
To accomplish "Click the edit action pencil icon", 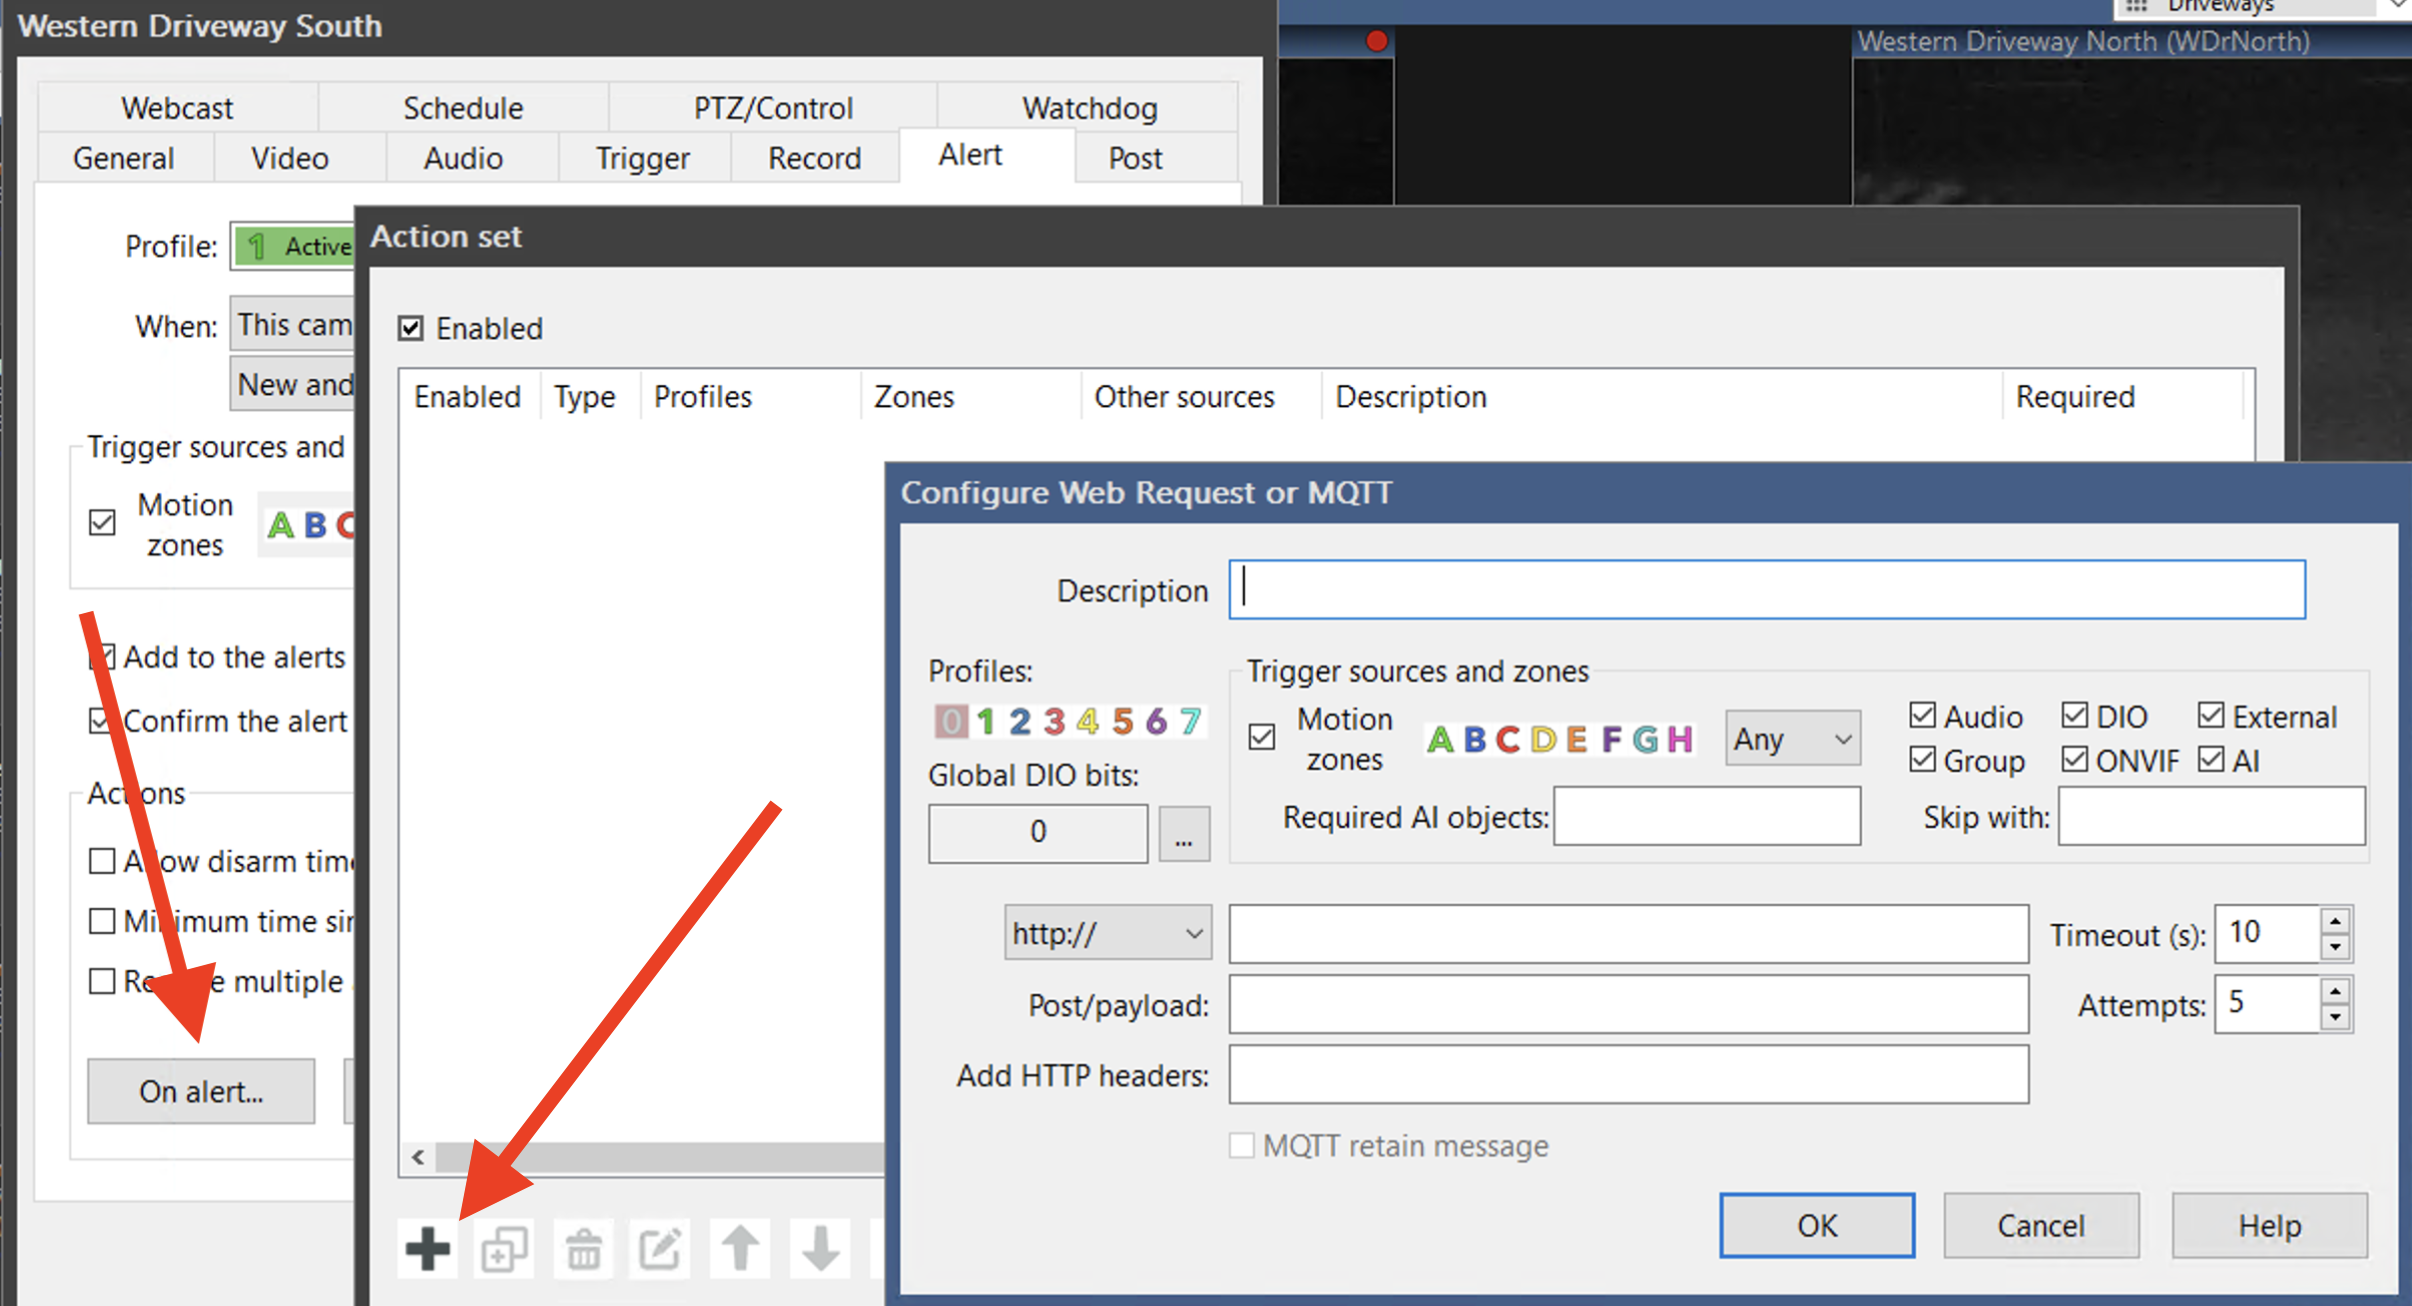I will 660,1248.
